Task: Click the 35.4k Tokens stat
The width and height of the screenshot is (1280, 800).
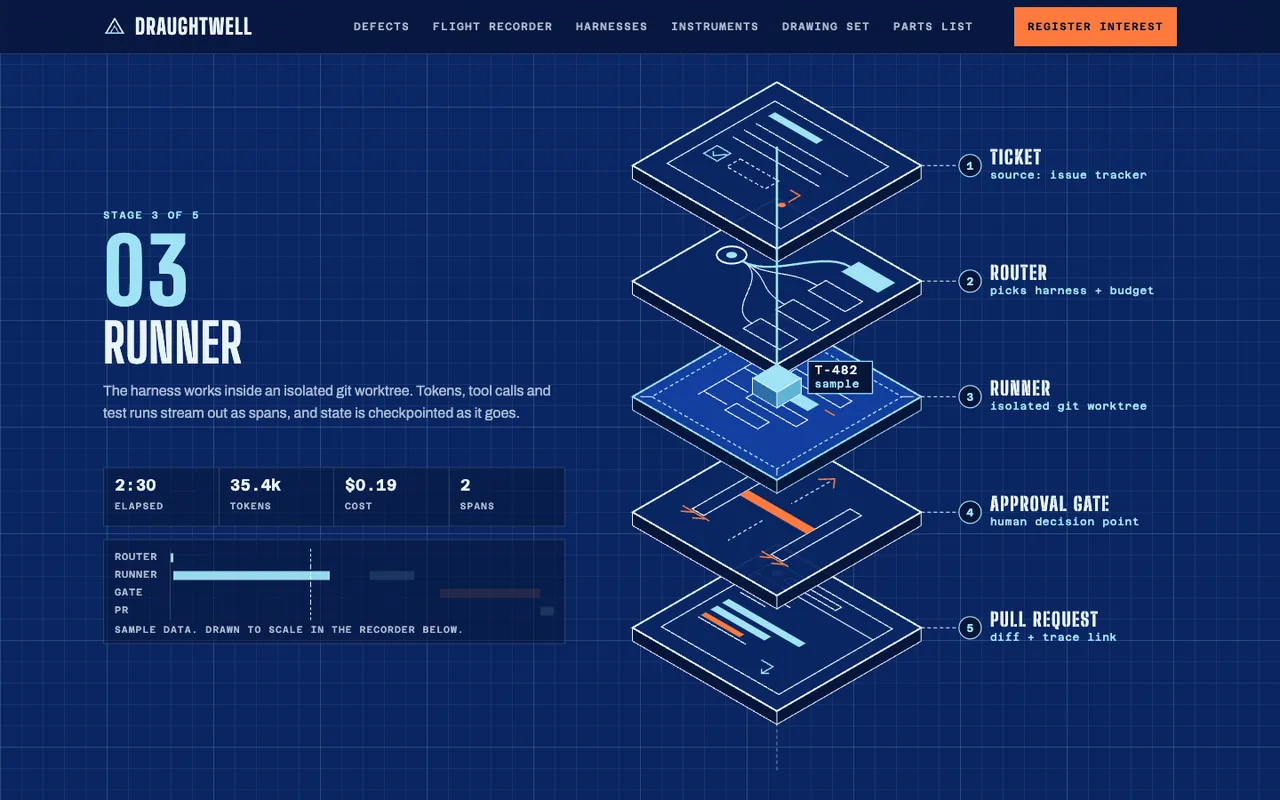Action: point(276,497)
